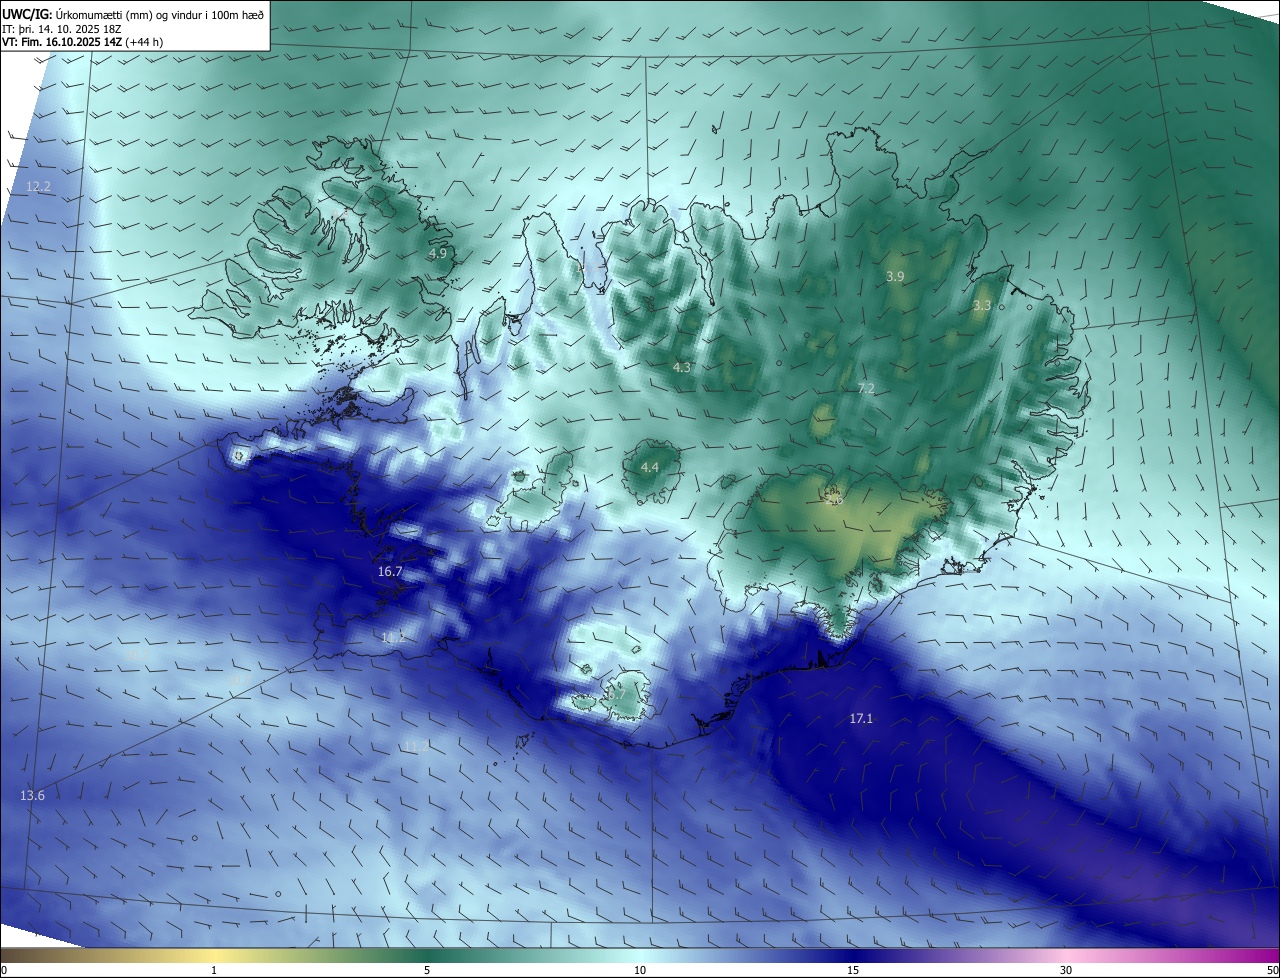
Task: Click the 0 tick on the color scale
Action: pyautogui.click(x=3, y=970)
